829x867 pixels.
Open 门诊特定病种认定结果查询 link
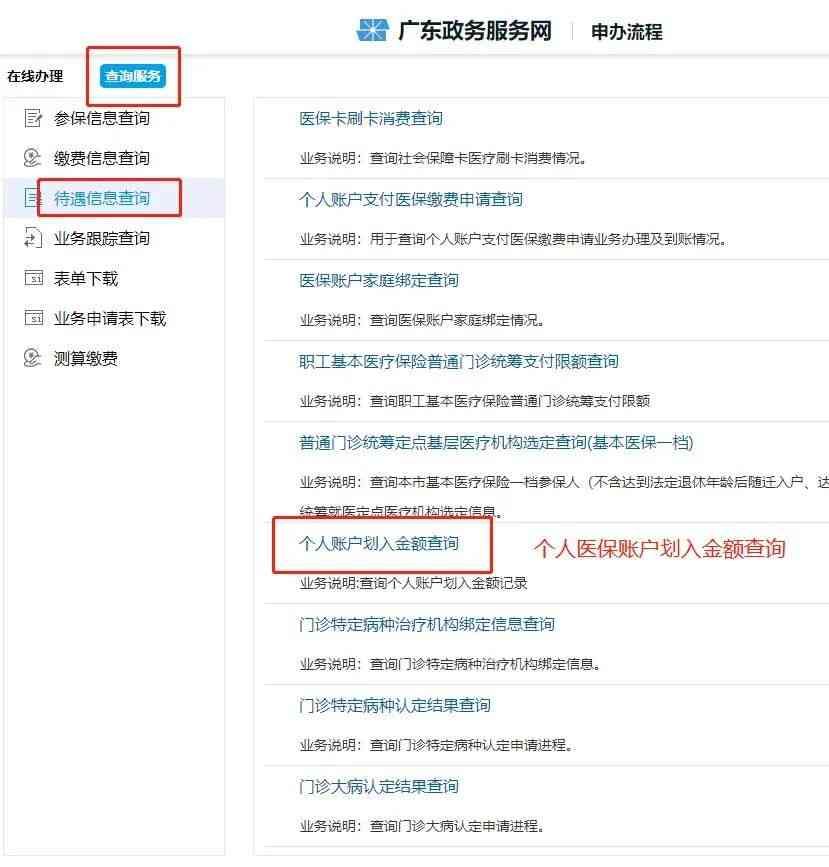tap(395, 706)
